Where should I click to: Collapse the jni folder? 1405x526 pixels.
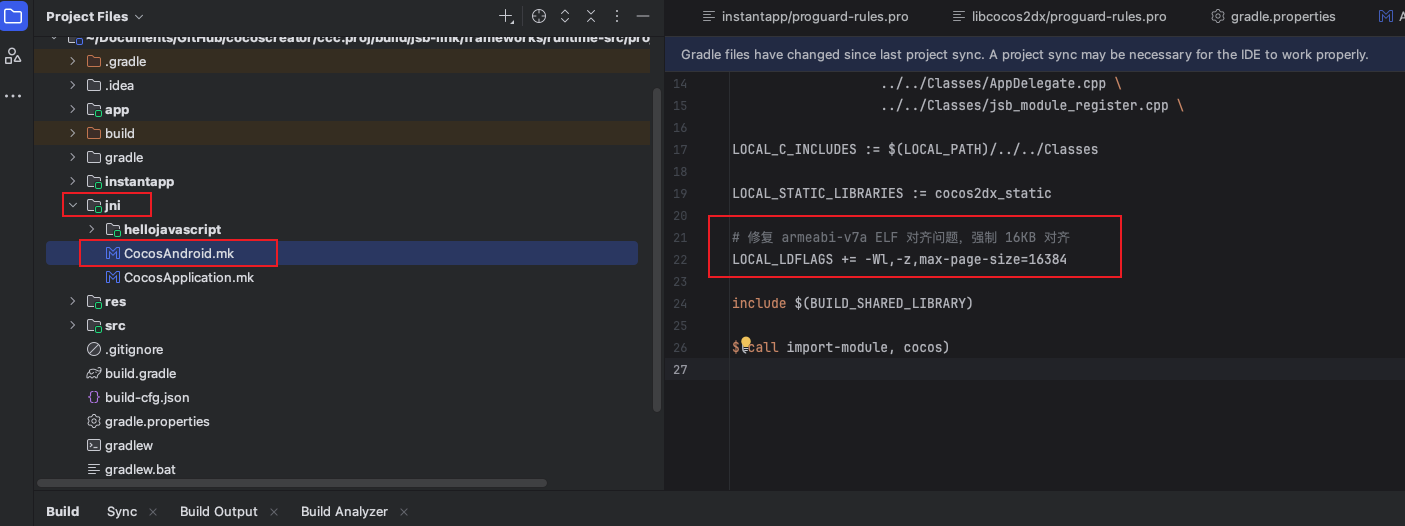(x=72, y=206)
